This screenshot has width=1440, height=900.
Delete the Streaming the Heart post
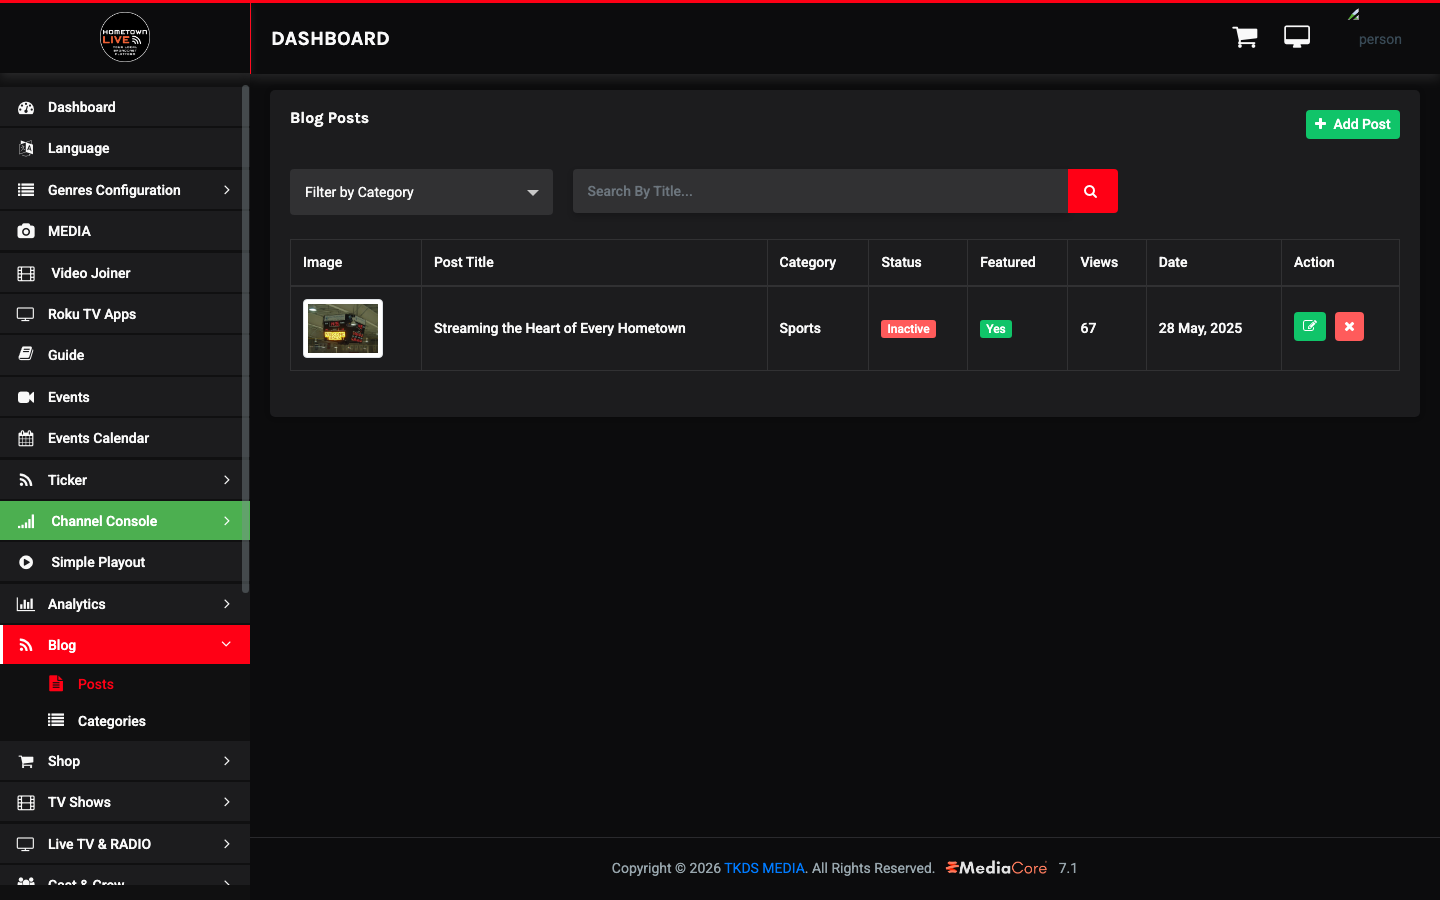(1349, 327)
